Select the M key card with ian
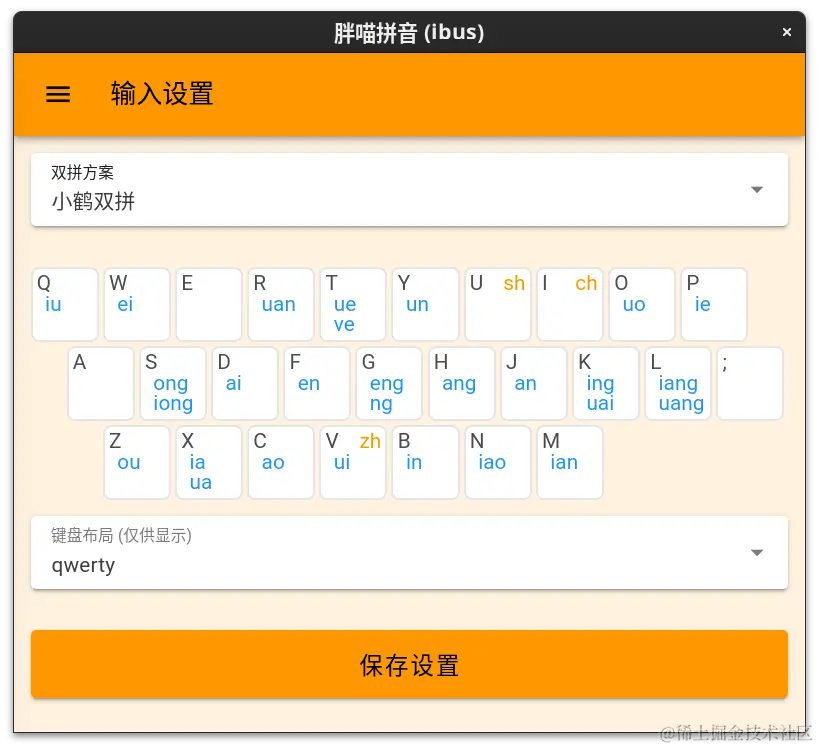This screenshot has height=749, width=819. click(570, 462)
